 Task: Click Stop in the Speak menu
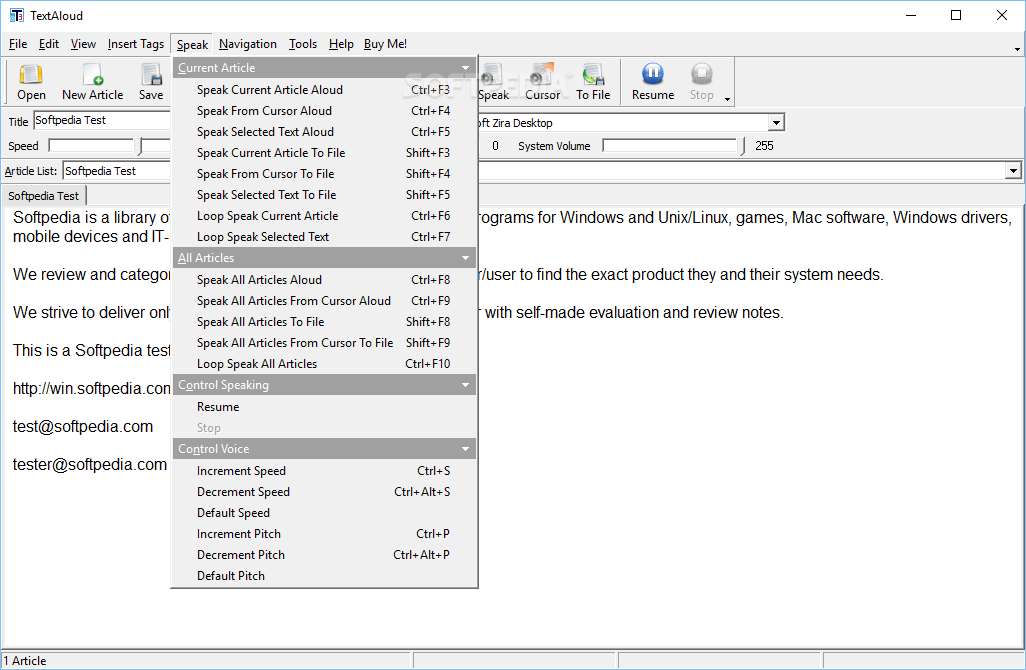(x=324, y=427)
